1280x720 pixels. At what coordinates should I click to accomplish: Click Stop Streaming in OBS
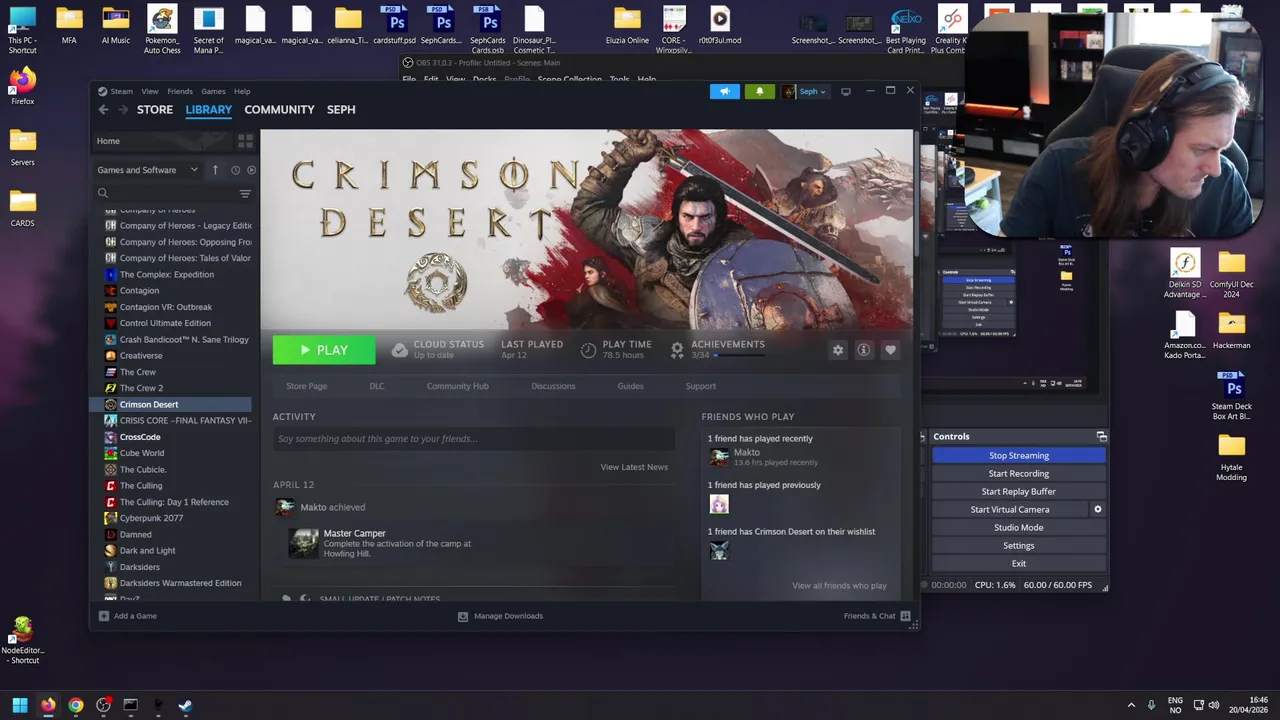(1019, 456)
